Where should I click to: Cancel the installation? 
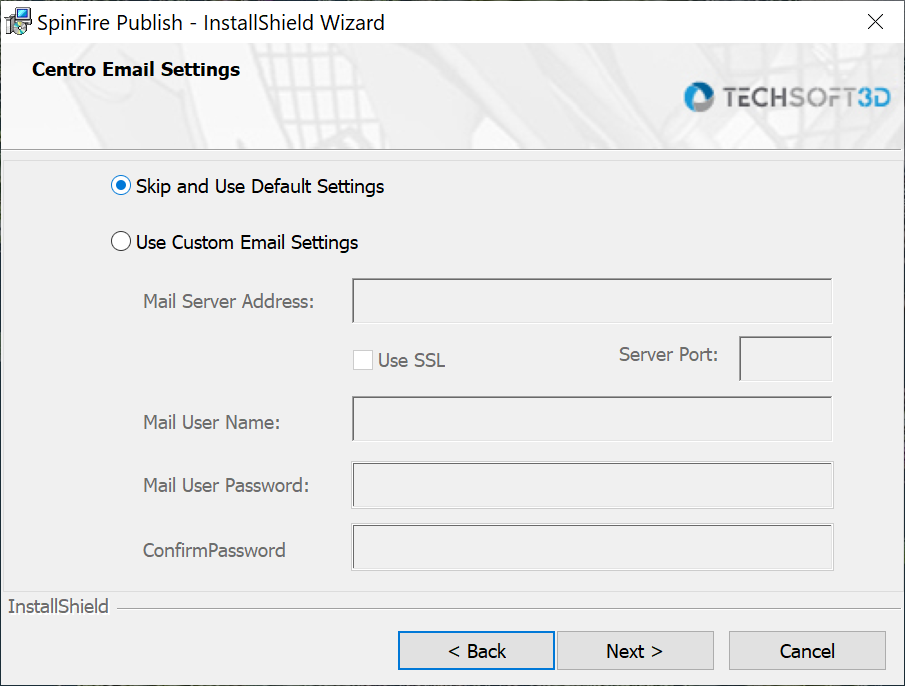(807, 651)
